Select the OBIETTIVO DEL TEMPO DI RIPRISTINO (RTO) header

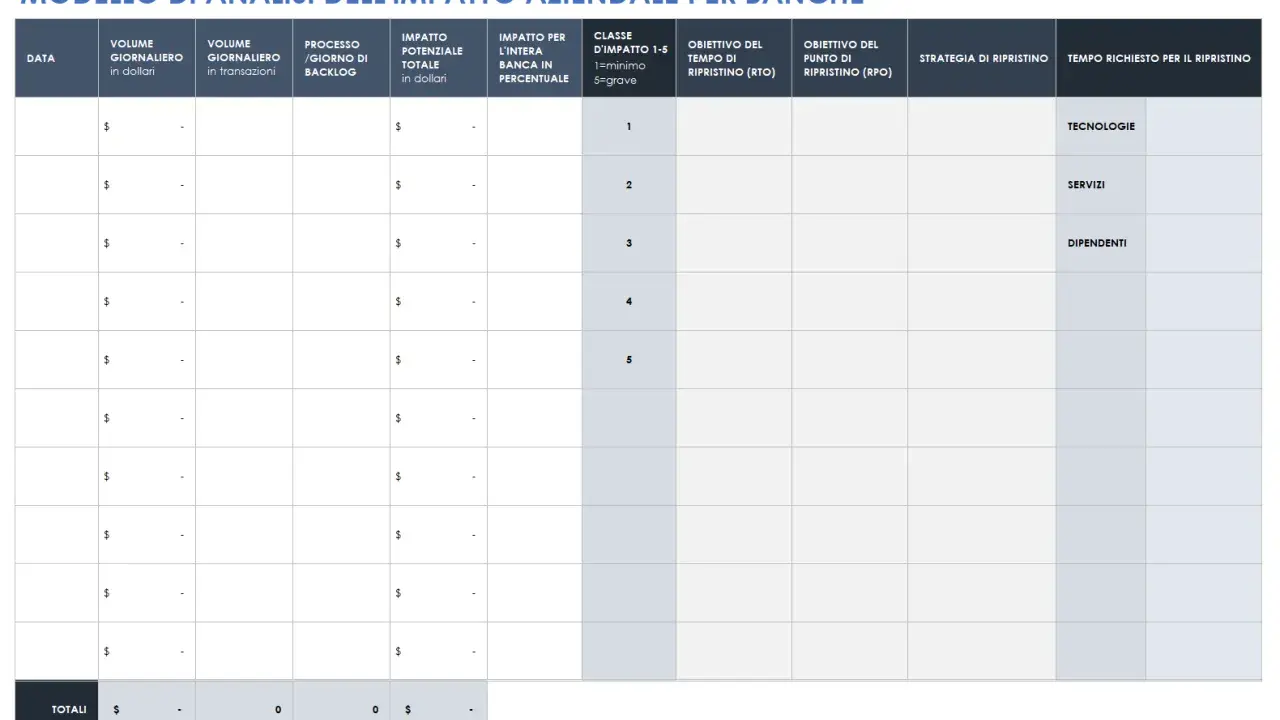734,58
